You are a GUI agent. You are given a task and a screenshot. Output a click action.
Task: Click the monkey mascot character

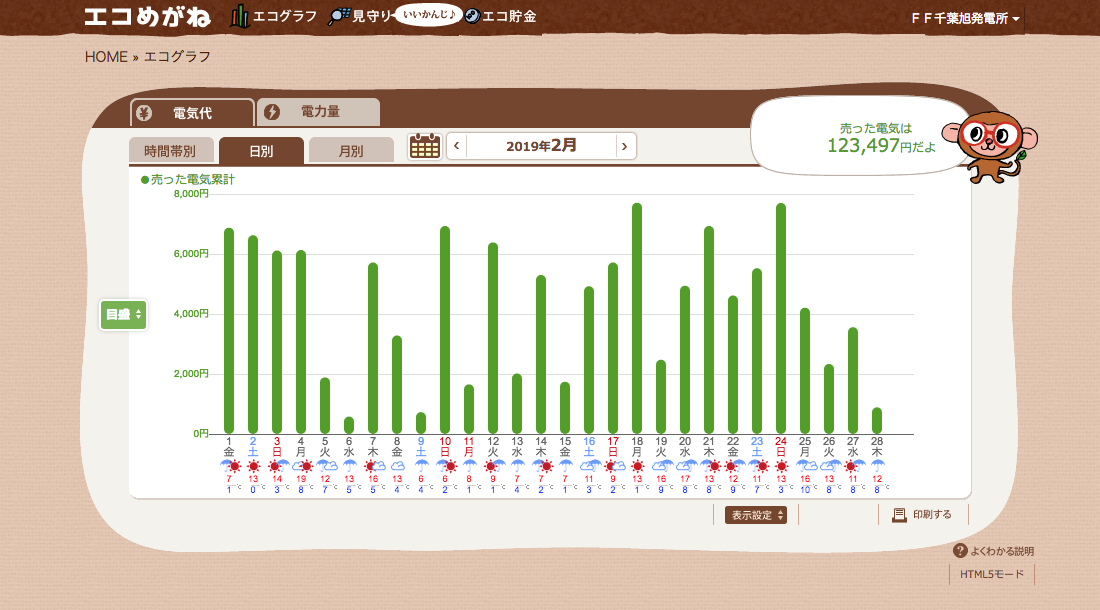click(x=991, y=146)
